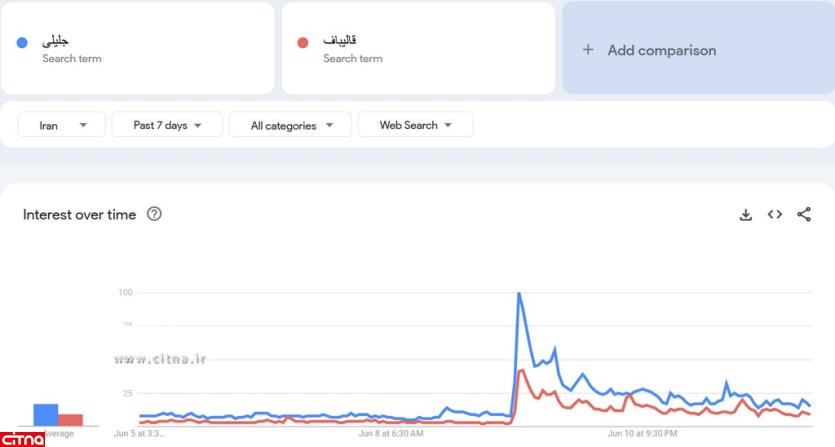Download the Interest over time chart data
835x447 pixels.
point(745,214)
